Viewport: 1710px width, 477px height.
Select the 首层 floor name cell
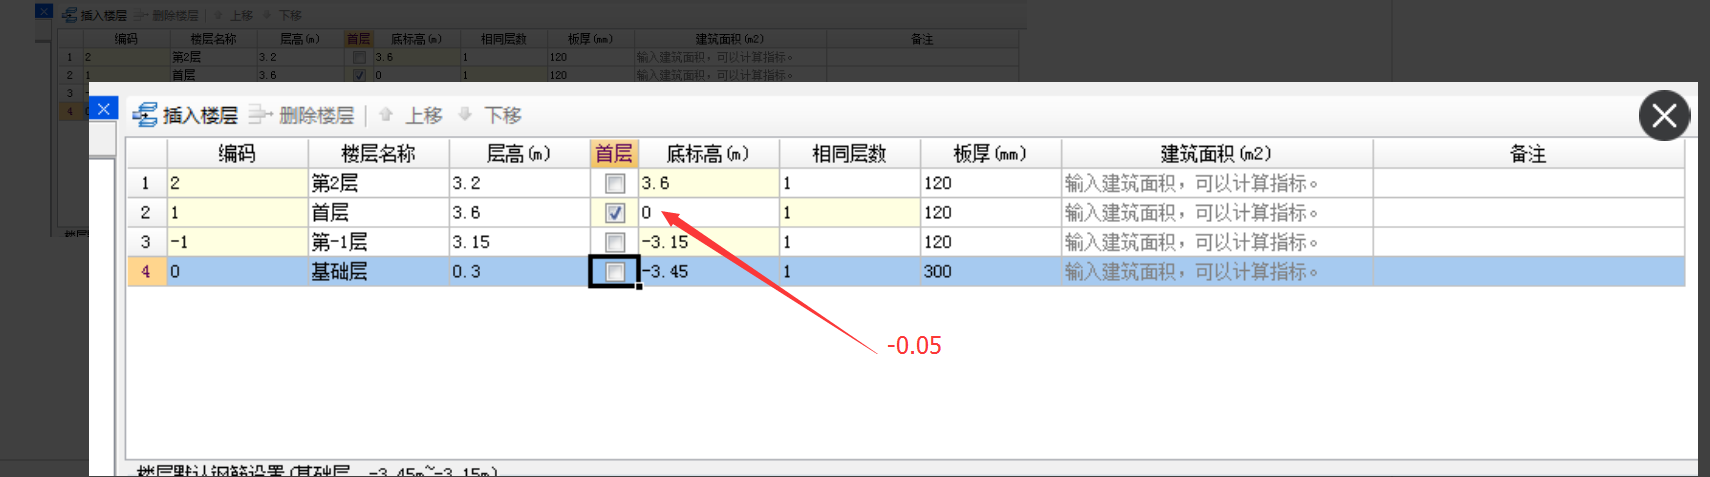click(378, 212)
